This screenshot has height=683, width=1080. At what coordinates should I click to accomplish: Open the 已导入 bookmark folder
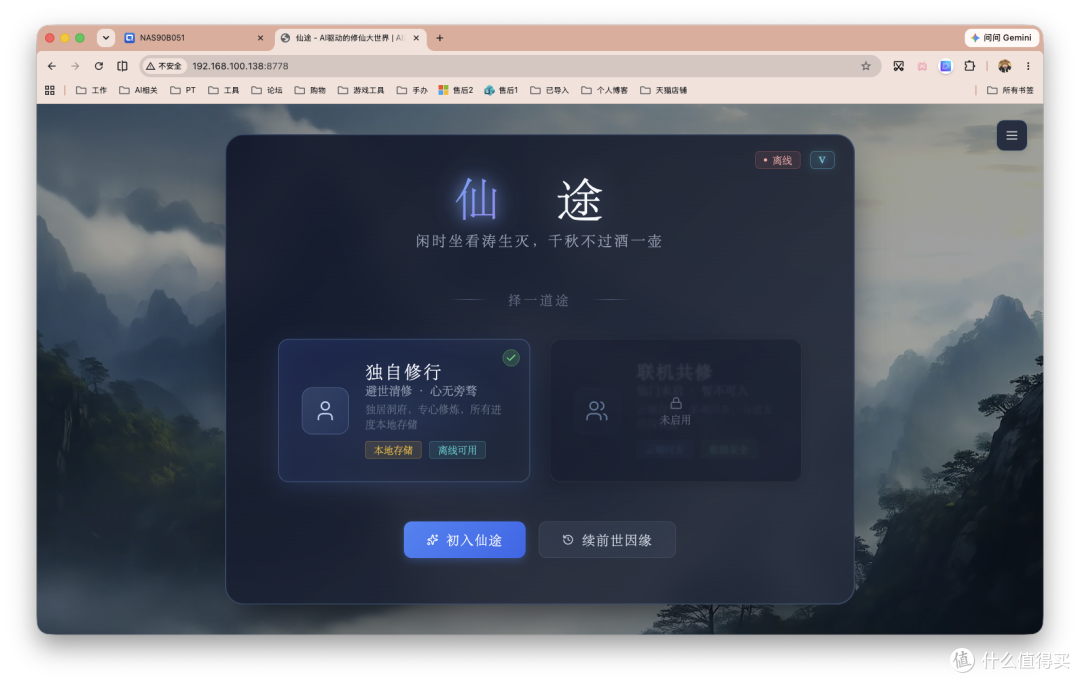(550, 90)
